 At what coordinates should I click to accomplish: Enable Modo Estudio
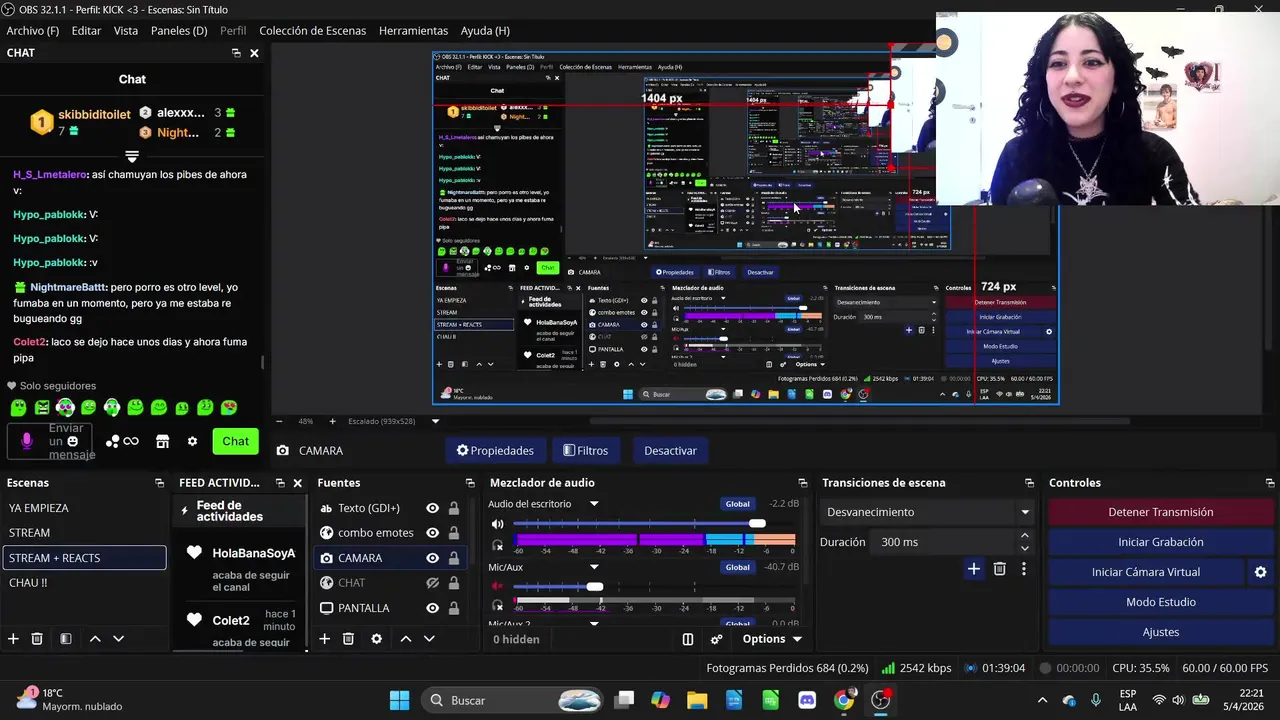(1161, 602)
